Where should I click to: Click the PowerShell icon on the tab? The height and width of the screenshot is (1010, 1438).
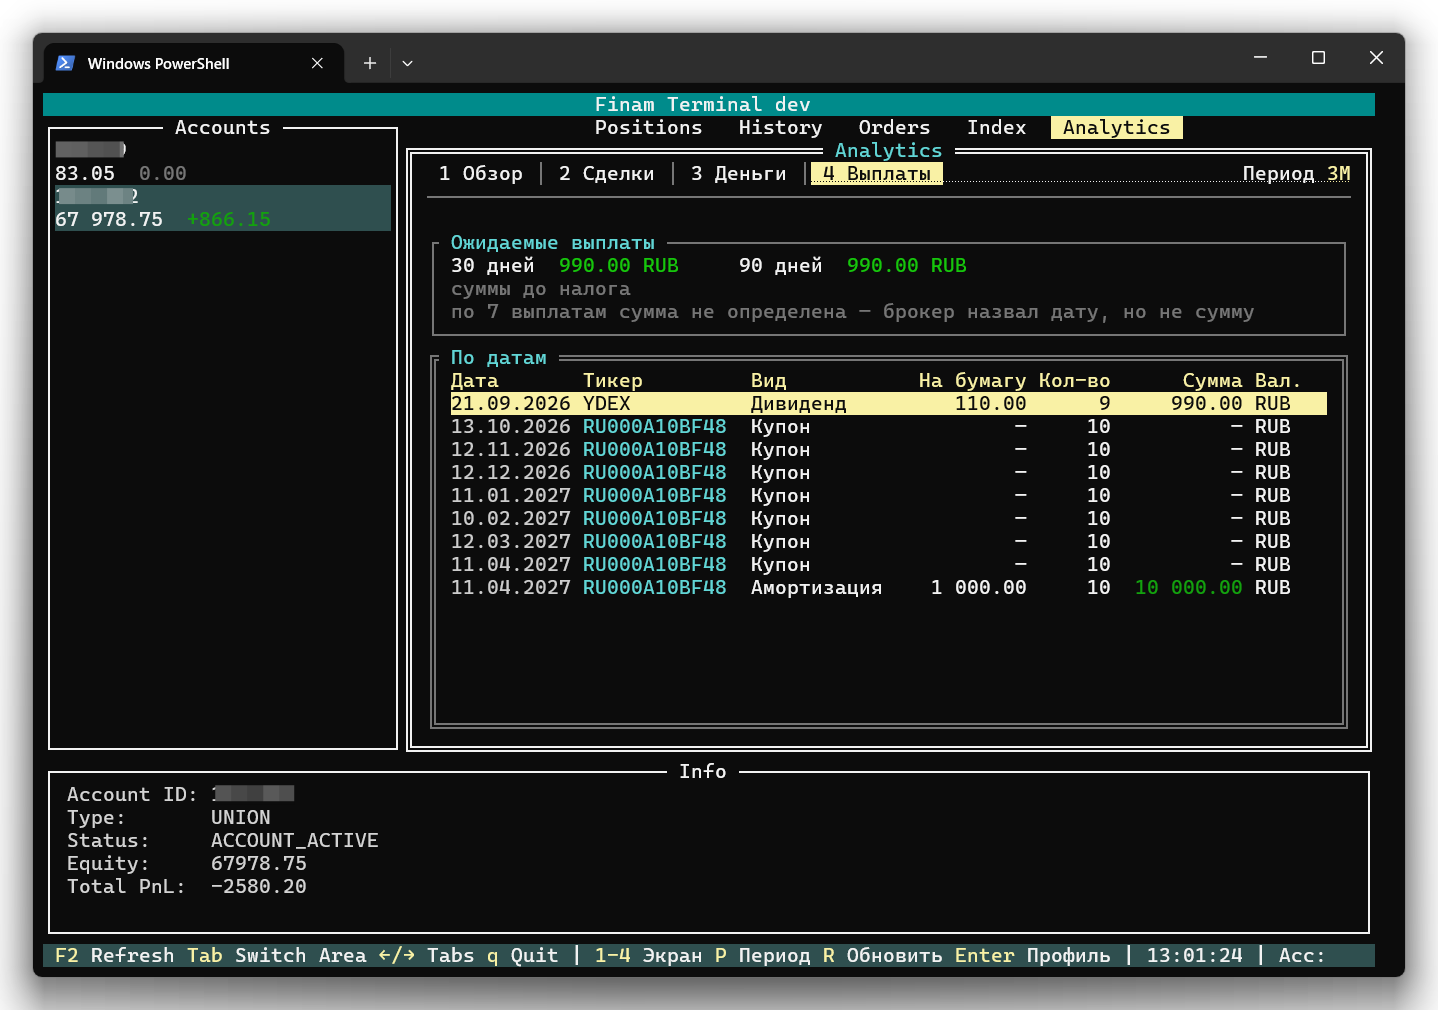click(65, 63)
